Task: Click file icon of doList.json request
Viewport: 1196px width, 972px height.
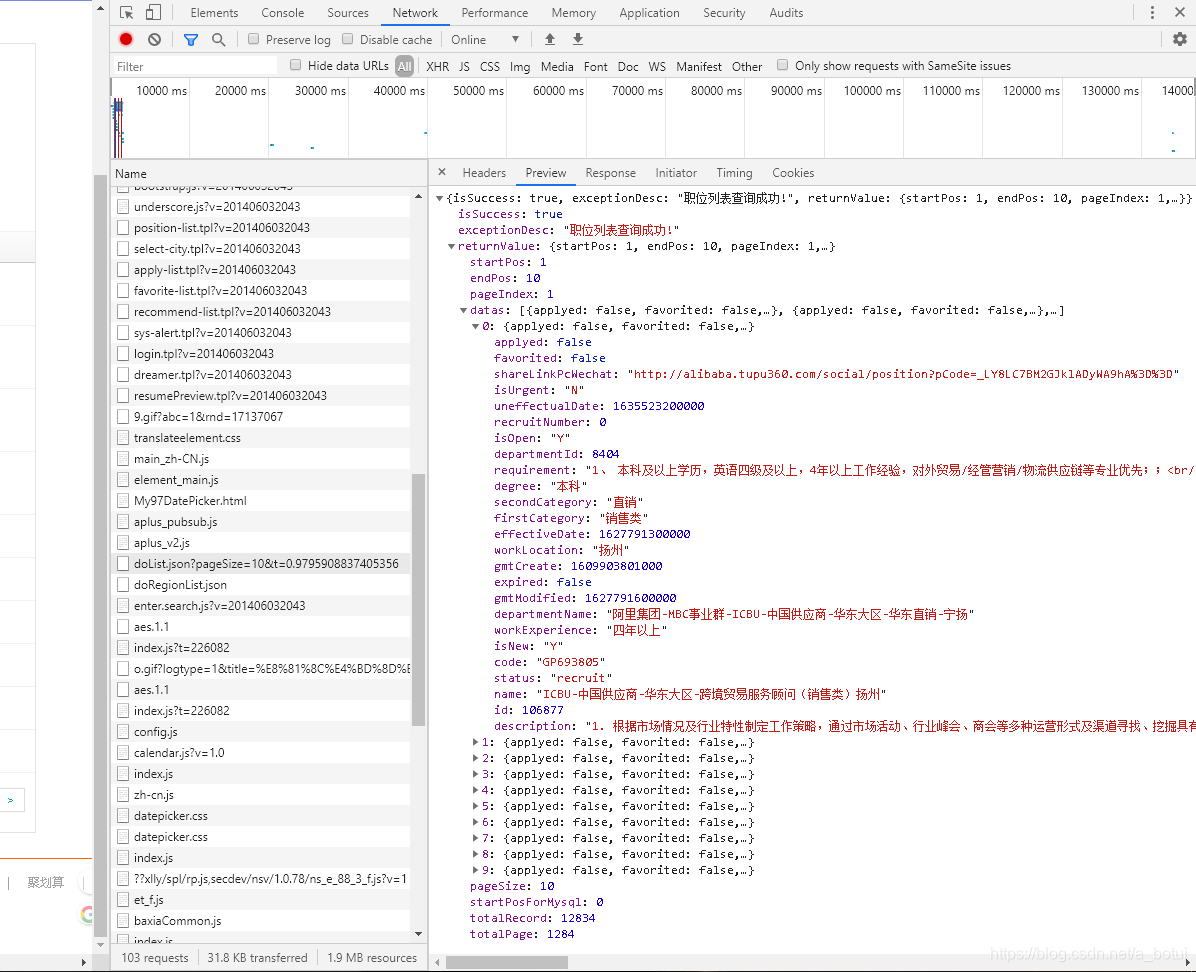Action: coord(122,563)
